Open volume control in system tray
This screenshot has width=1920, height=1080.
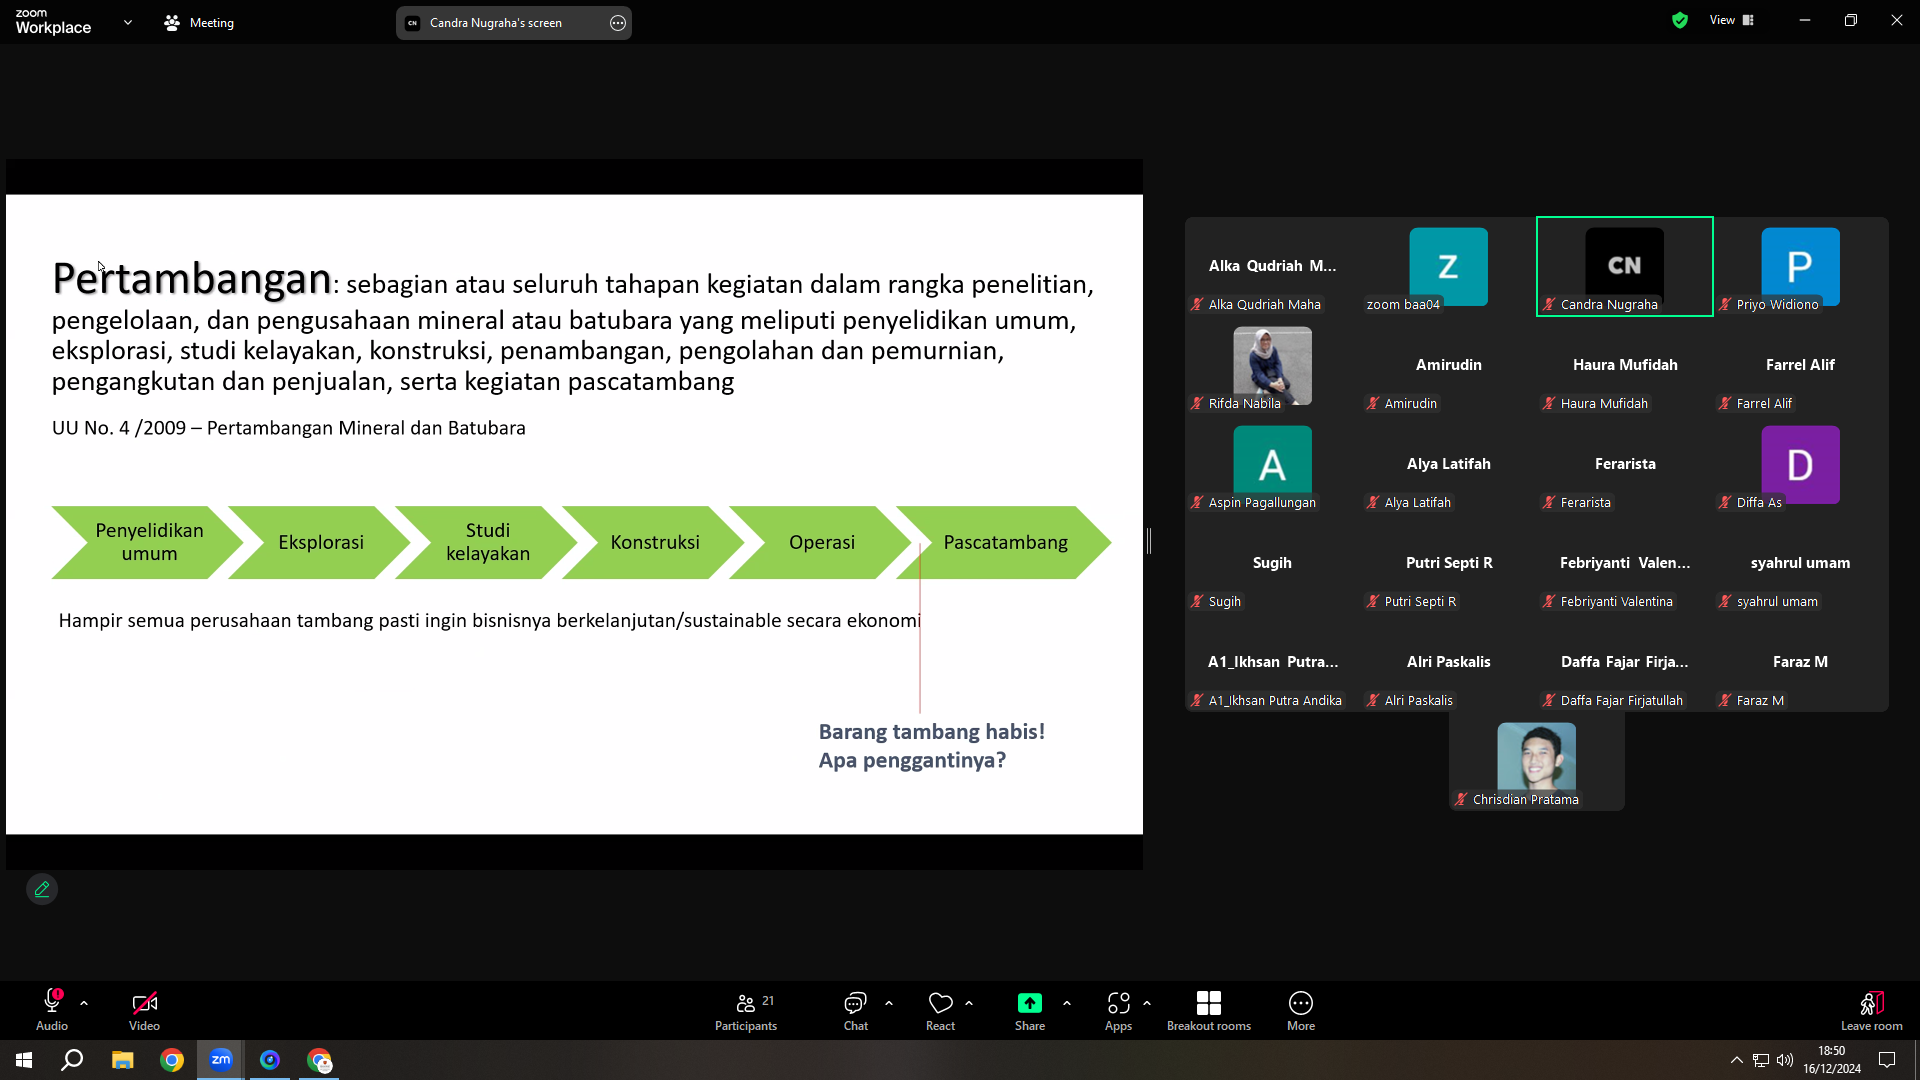coord(1785,1060)
